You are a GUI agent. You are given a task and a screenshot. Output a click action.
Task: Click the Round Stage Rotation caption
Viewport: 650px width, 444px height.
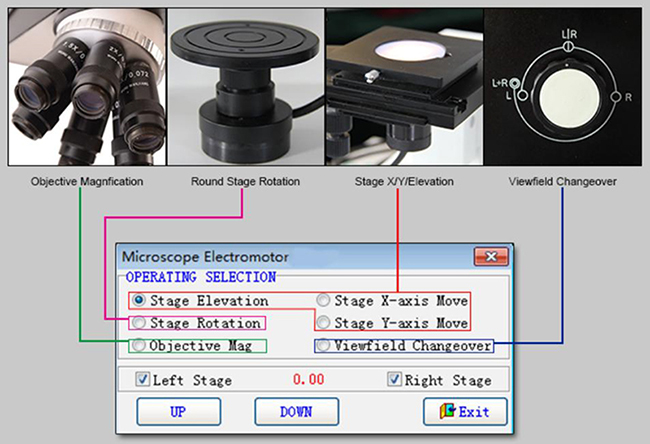tap(245, 182)
